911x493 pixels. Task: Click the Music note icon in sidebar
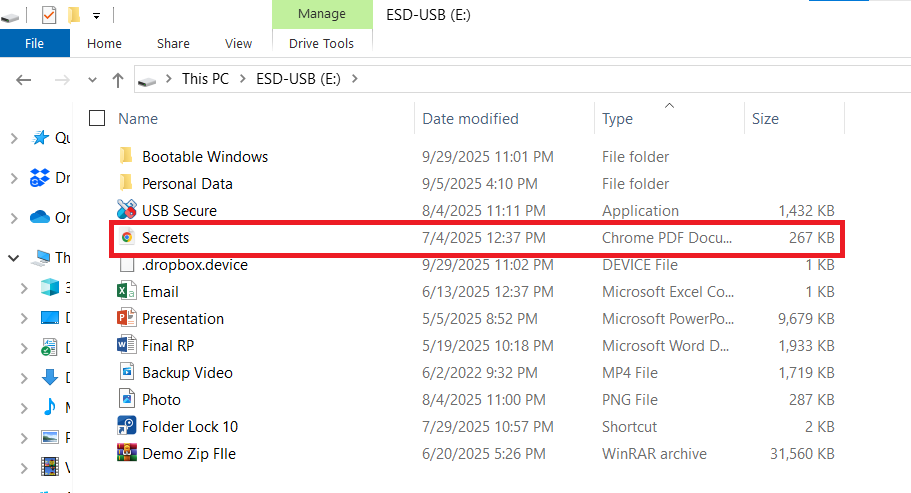pos(50,406)
